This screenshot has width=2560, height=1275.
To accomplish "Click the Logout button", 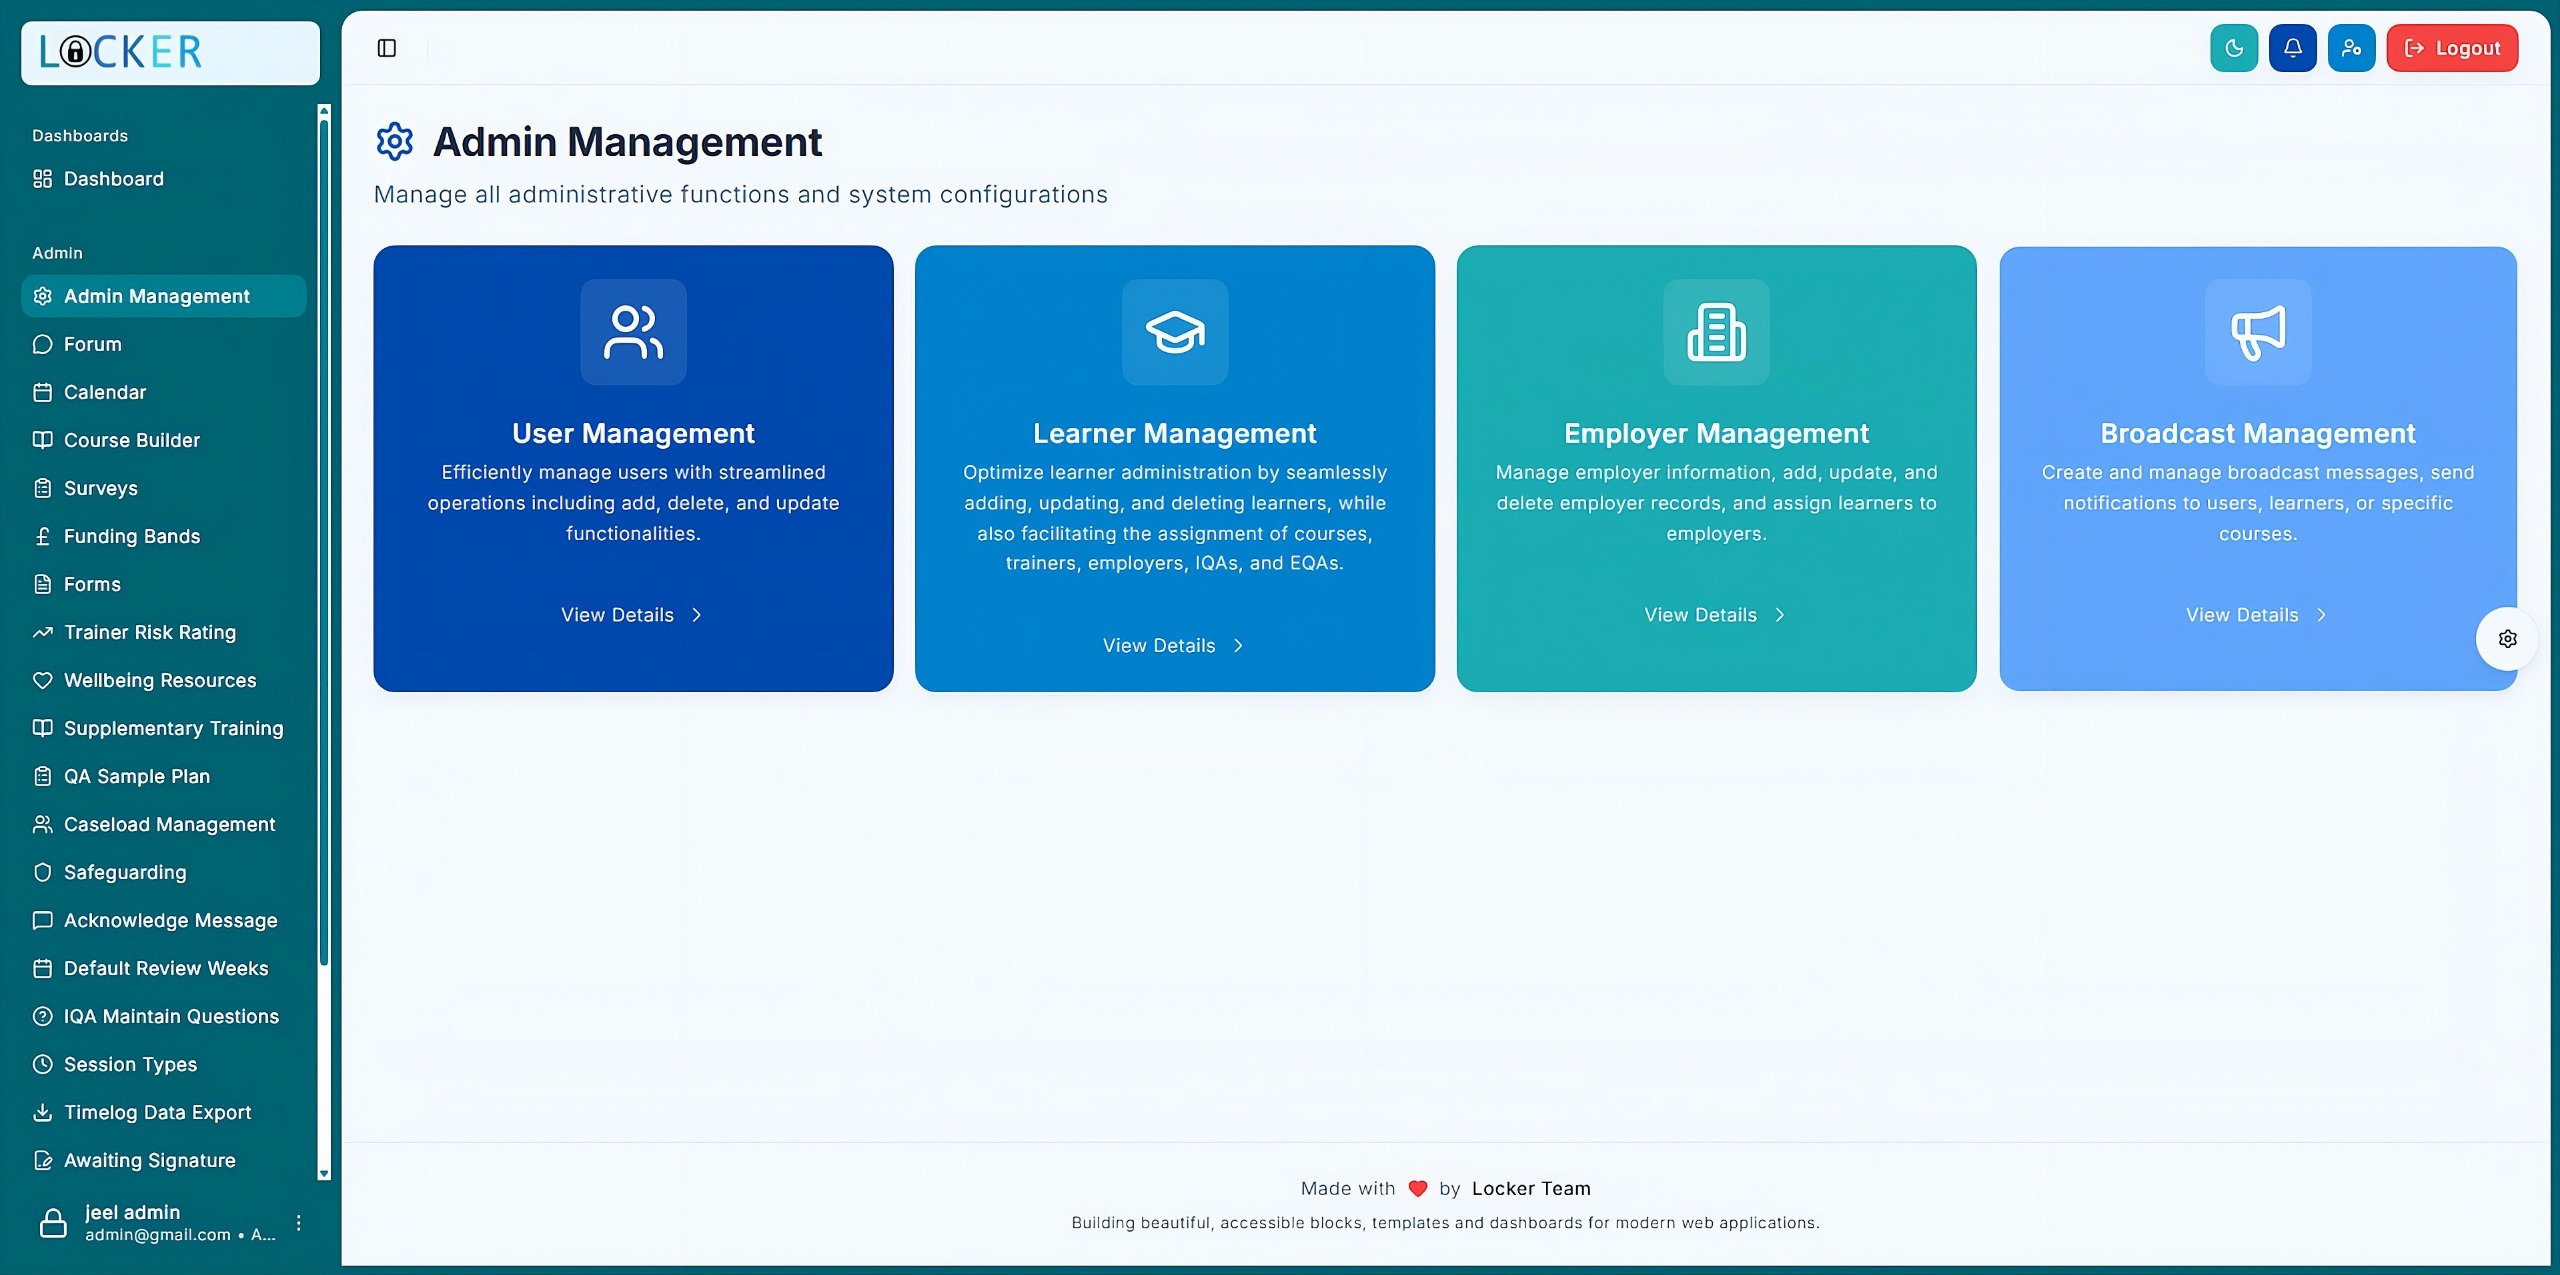I will click(2453, 47).
